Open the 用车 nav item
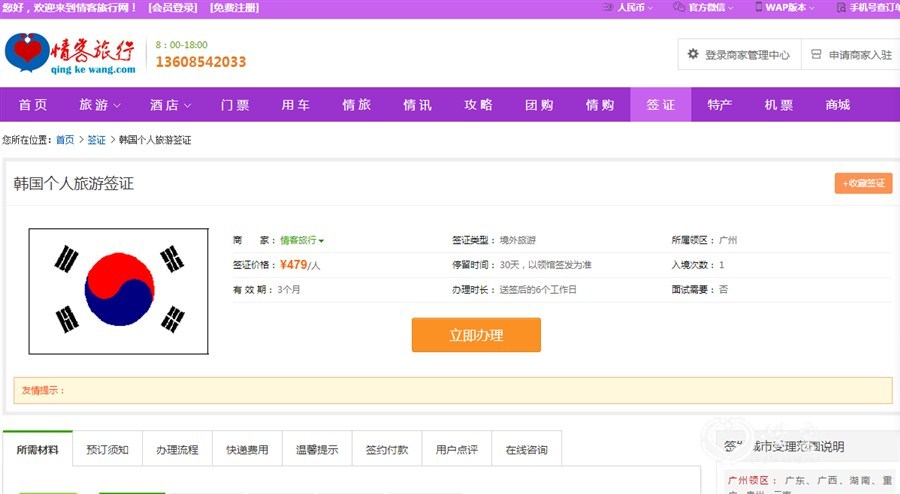 click(x=296, y=105)
